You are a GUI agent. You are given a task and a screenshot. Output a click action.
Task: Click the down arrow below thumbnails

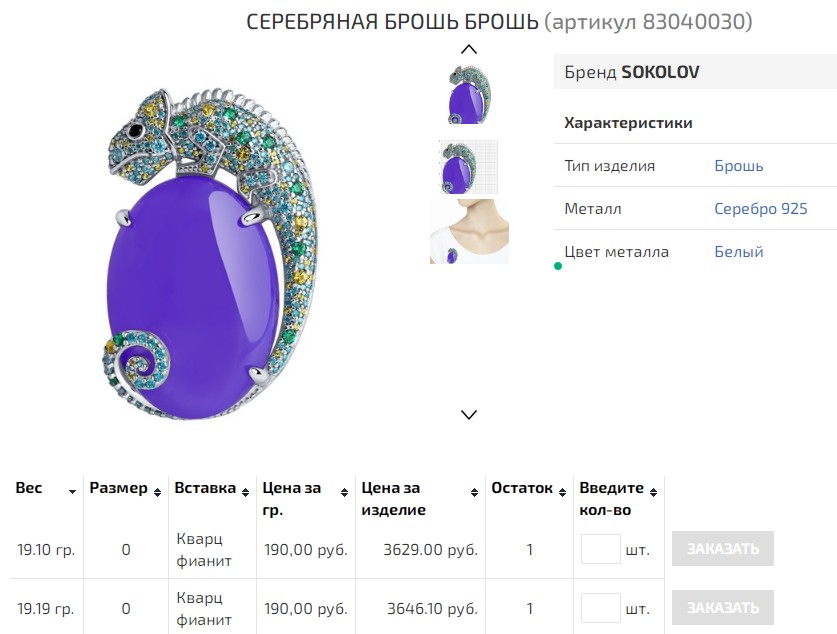coord(469,414)
